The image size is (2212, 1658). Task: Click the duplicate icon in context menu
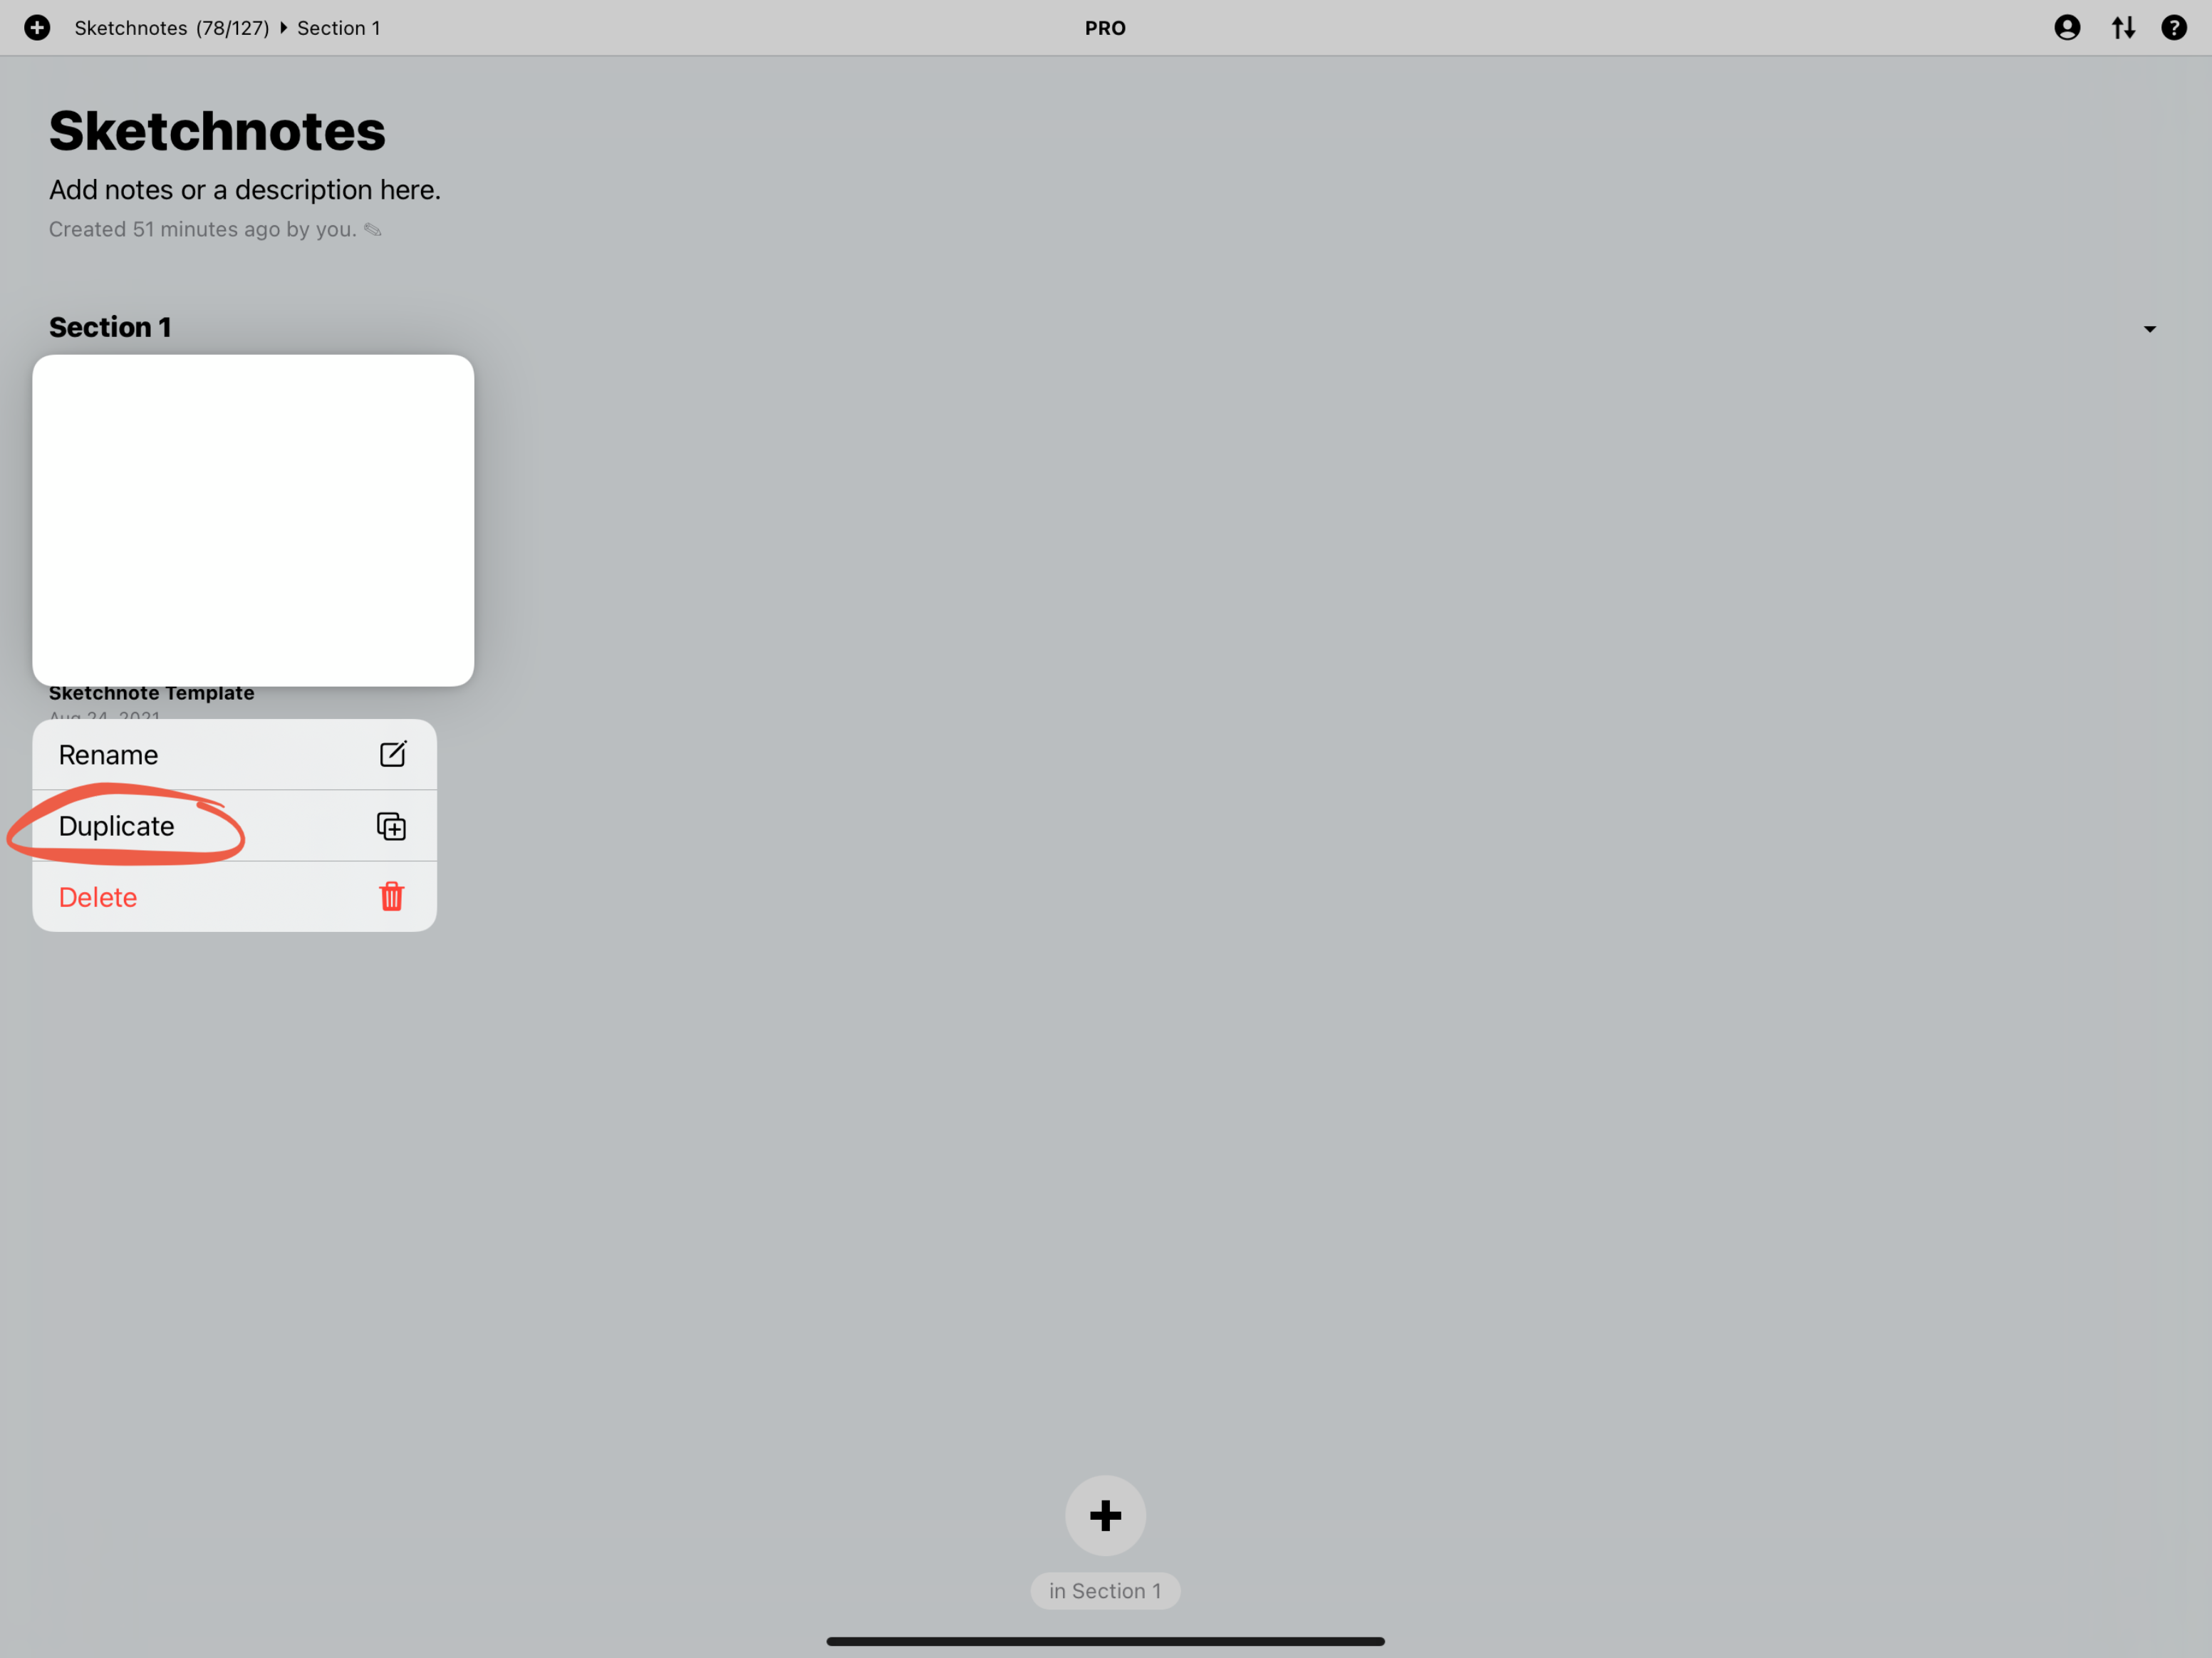click(392, 826)
